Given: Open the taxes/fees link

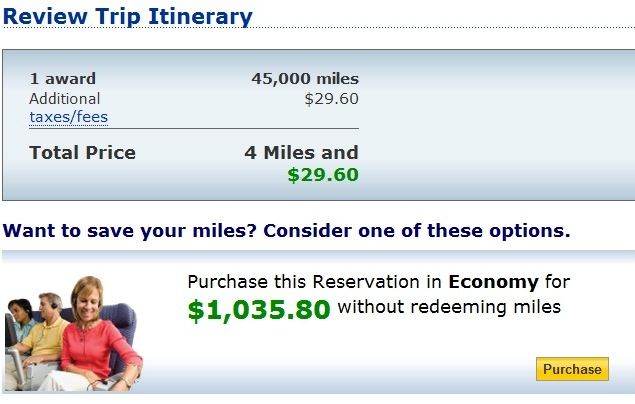Looking at the screenshot, I should point(68,117).
